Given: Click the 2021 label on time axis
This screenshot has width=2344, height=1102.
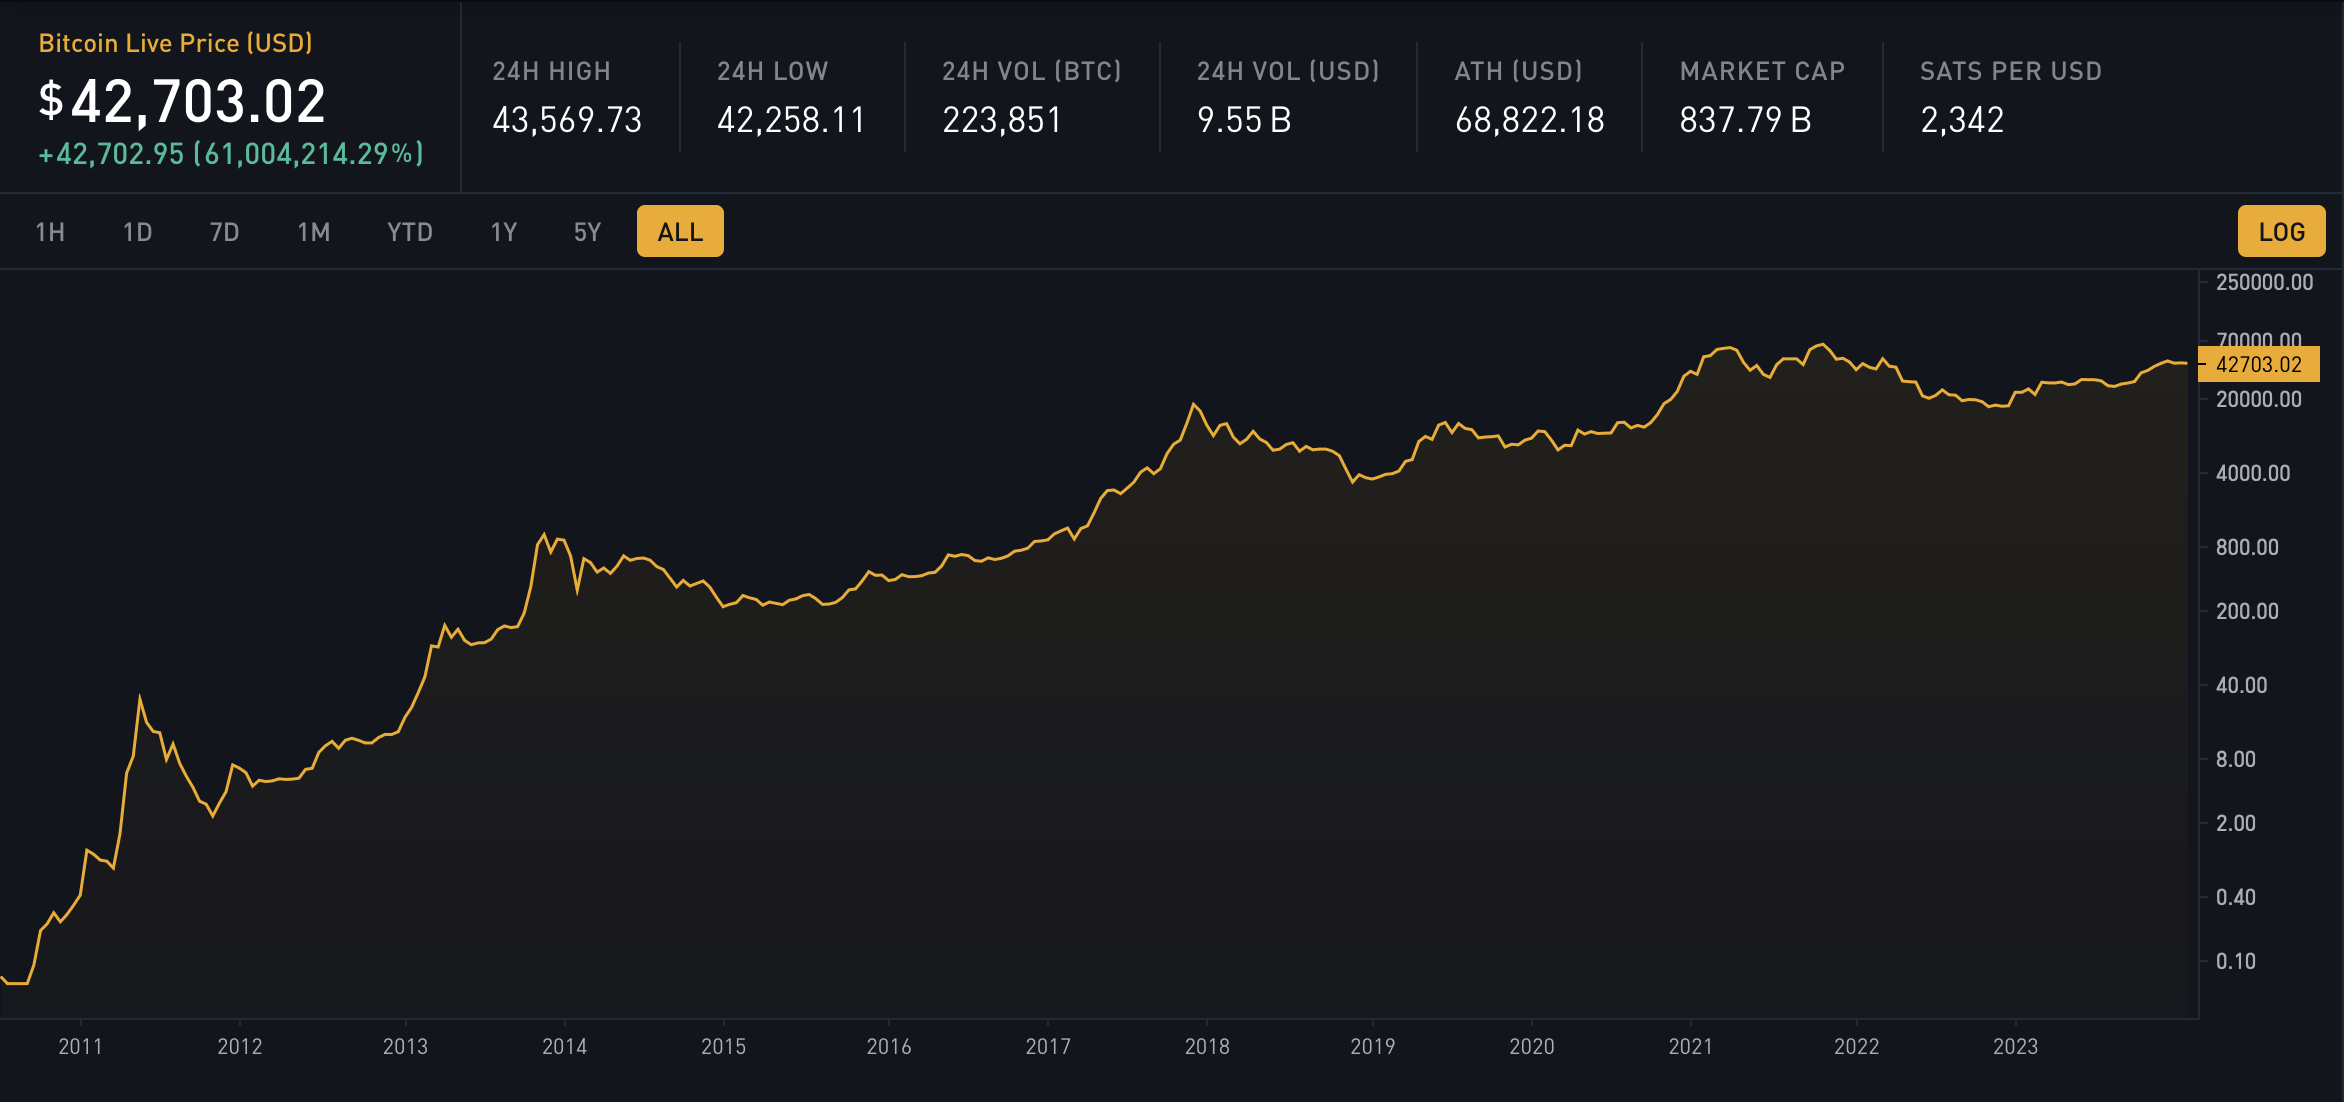Looking at the screenshot, I should (1690, 1046).
